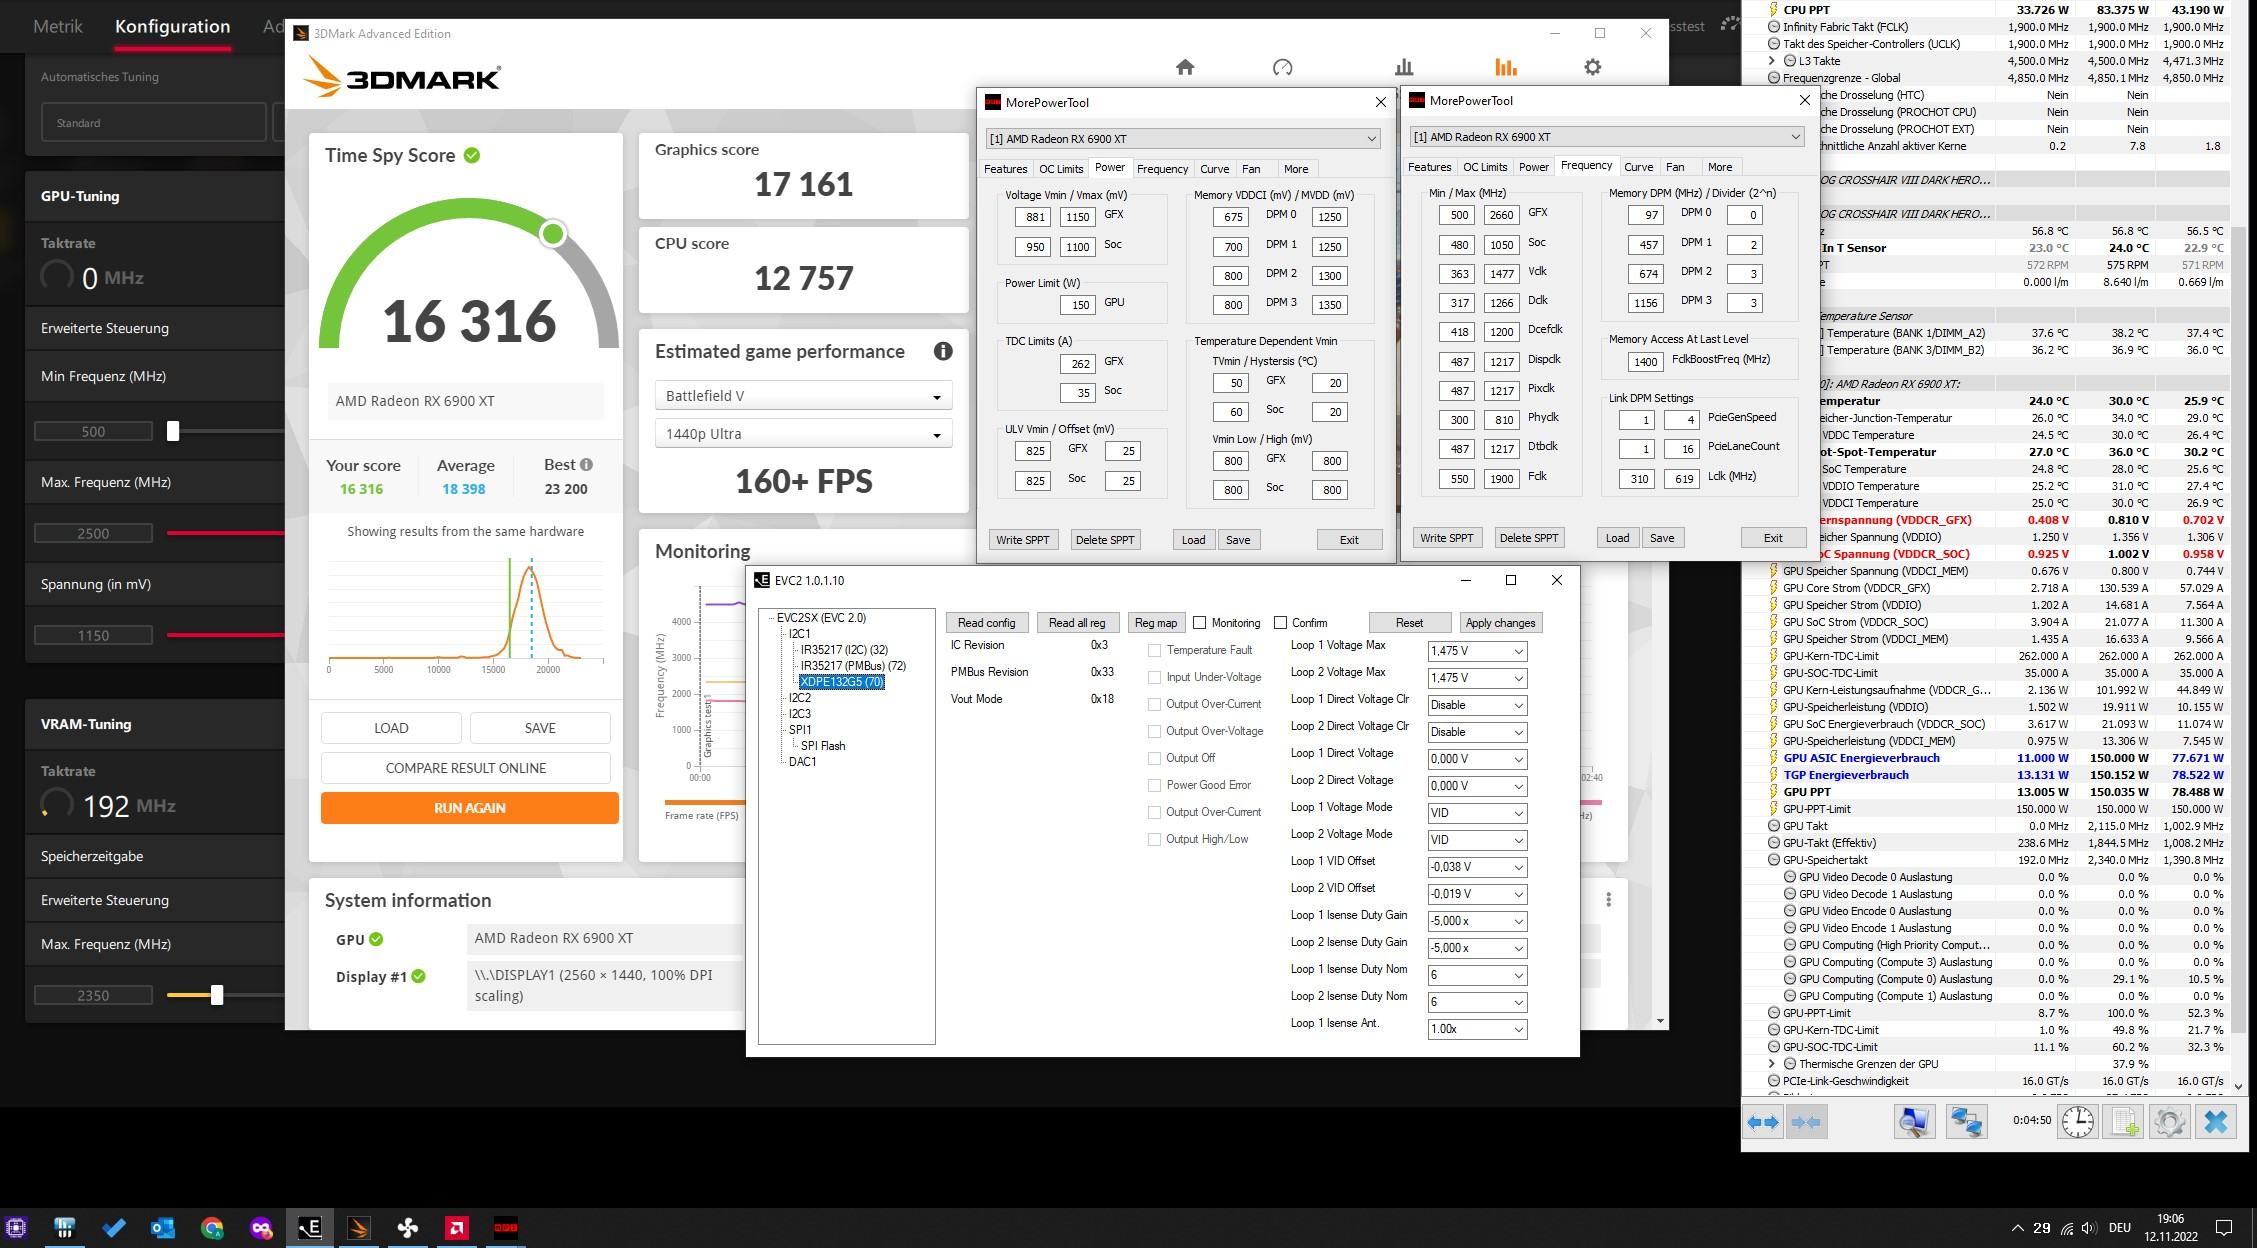Open Outlook from the taskbar
2257x1248 pixels.
click(163, 1227)
